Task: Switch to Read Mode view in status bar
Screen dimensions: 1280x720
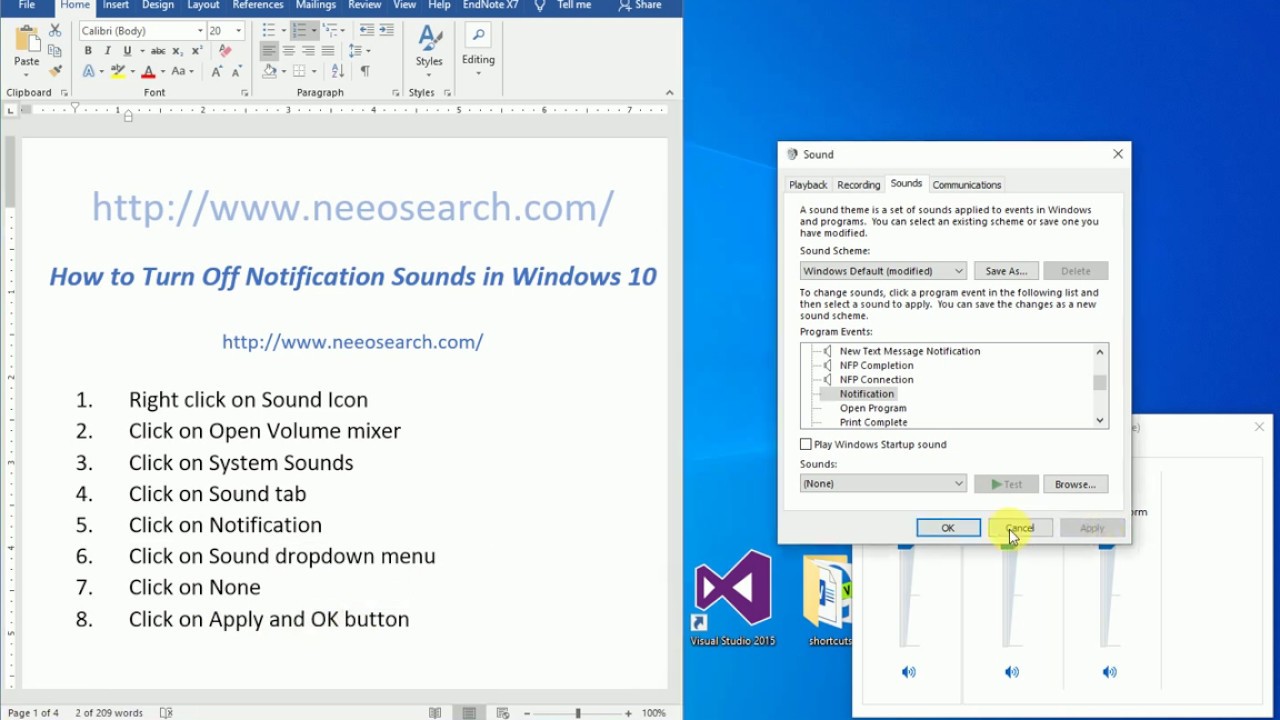Action: pos(435,713)
